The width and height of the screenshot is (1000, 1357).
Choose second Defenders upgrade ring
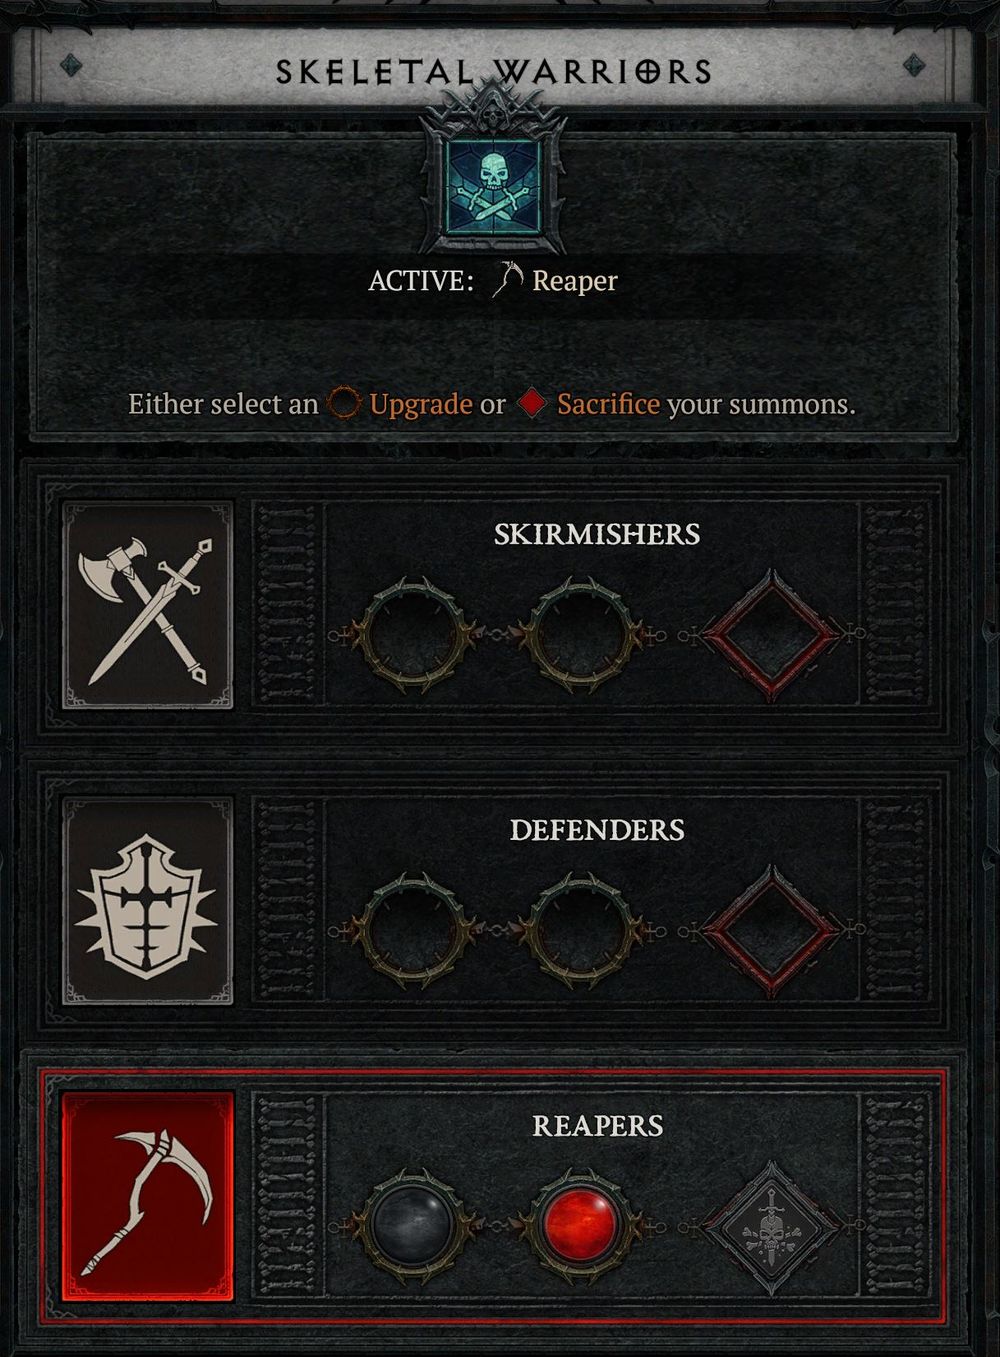click(x=581, y=930)
